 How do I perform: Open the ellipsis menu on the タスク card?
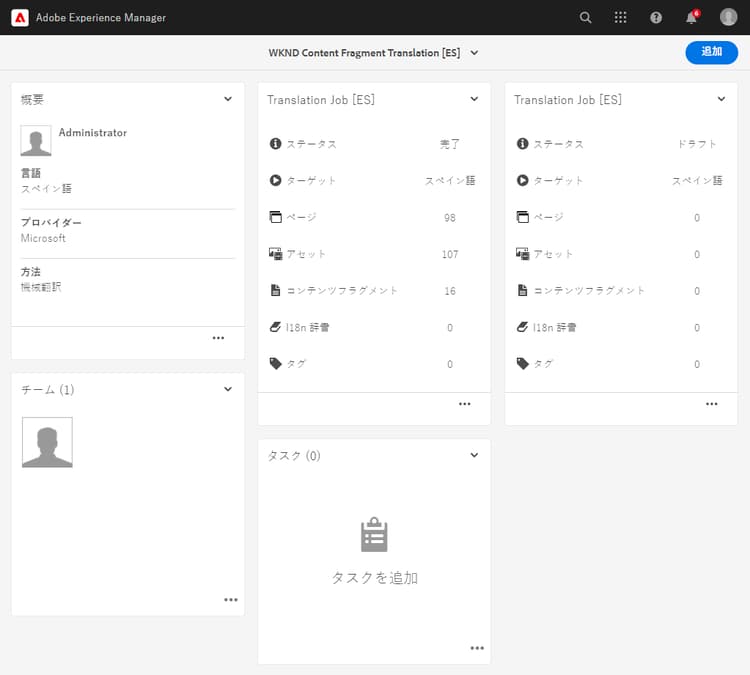477,648
